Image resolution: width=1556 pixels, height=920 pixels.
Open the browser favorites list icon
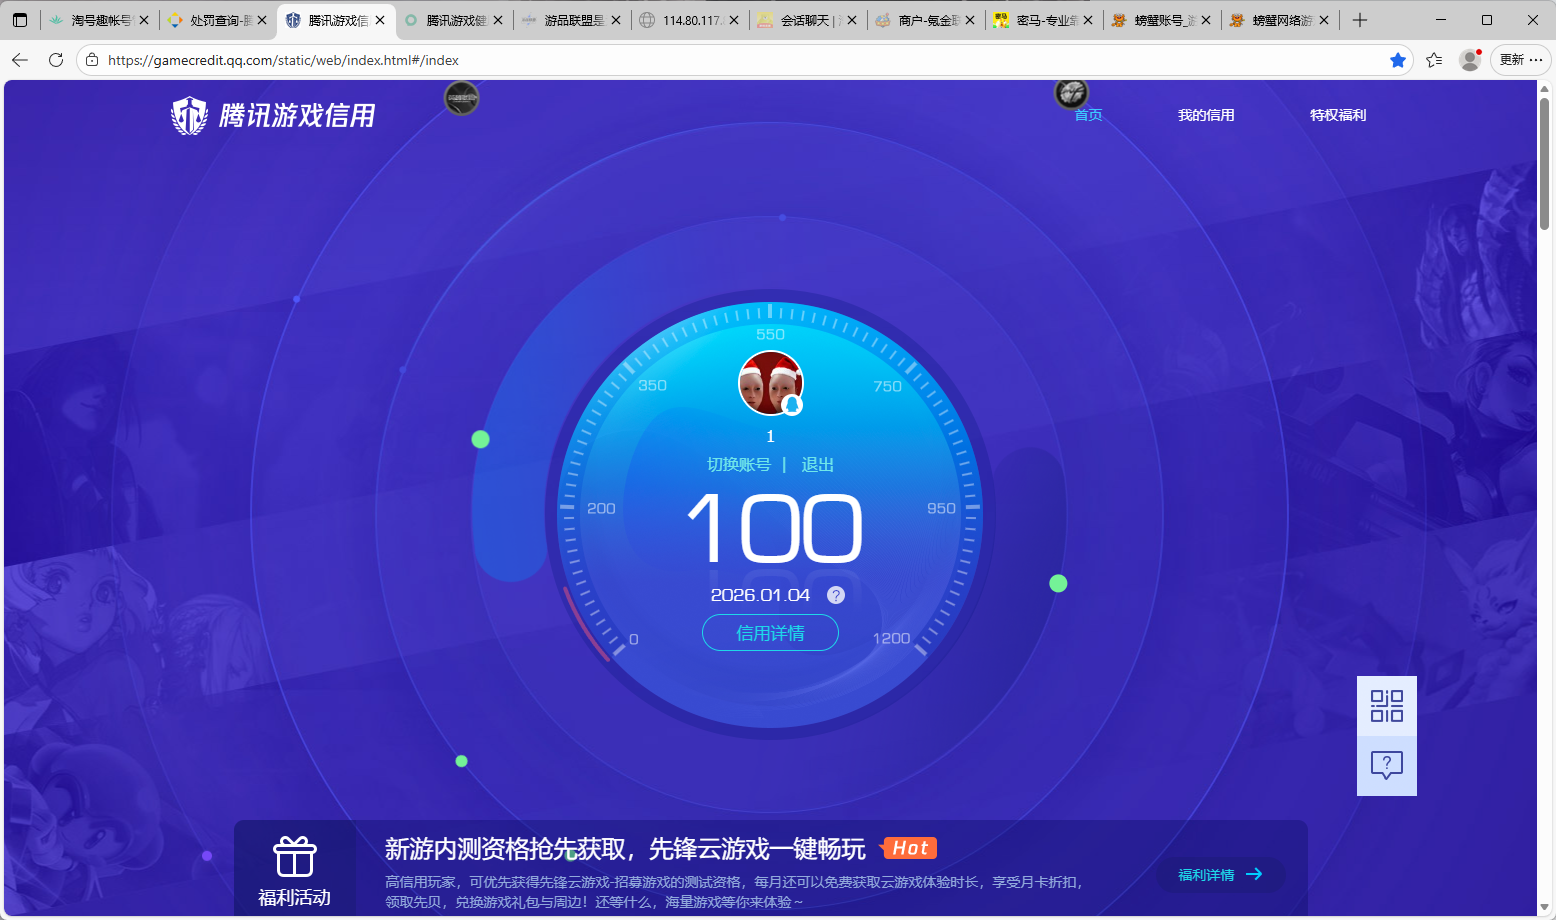point(1434,60)
